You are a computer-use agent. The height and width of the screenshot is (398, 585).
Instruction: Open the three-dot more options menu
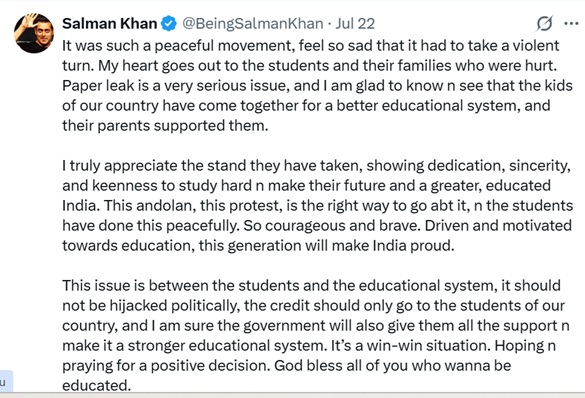[x=571, y=23]
